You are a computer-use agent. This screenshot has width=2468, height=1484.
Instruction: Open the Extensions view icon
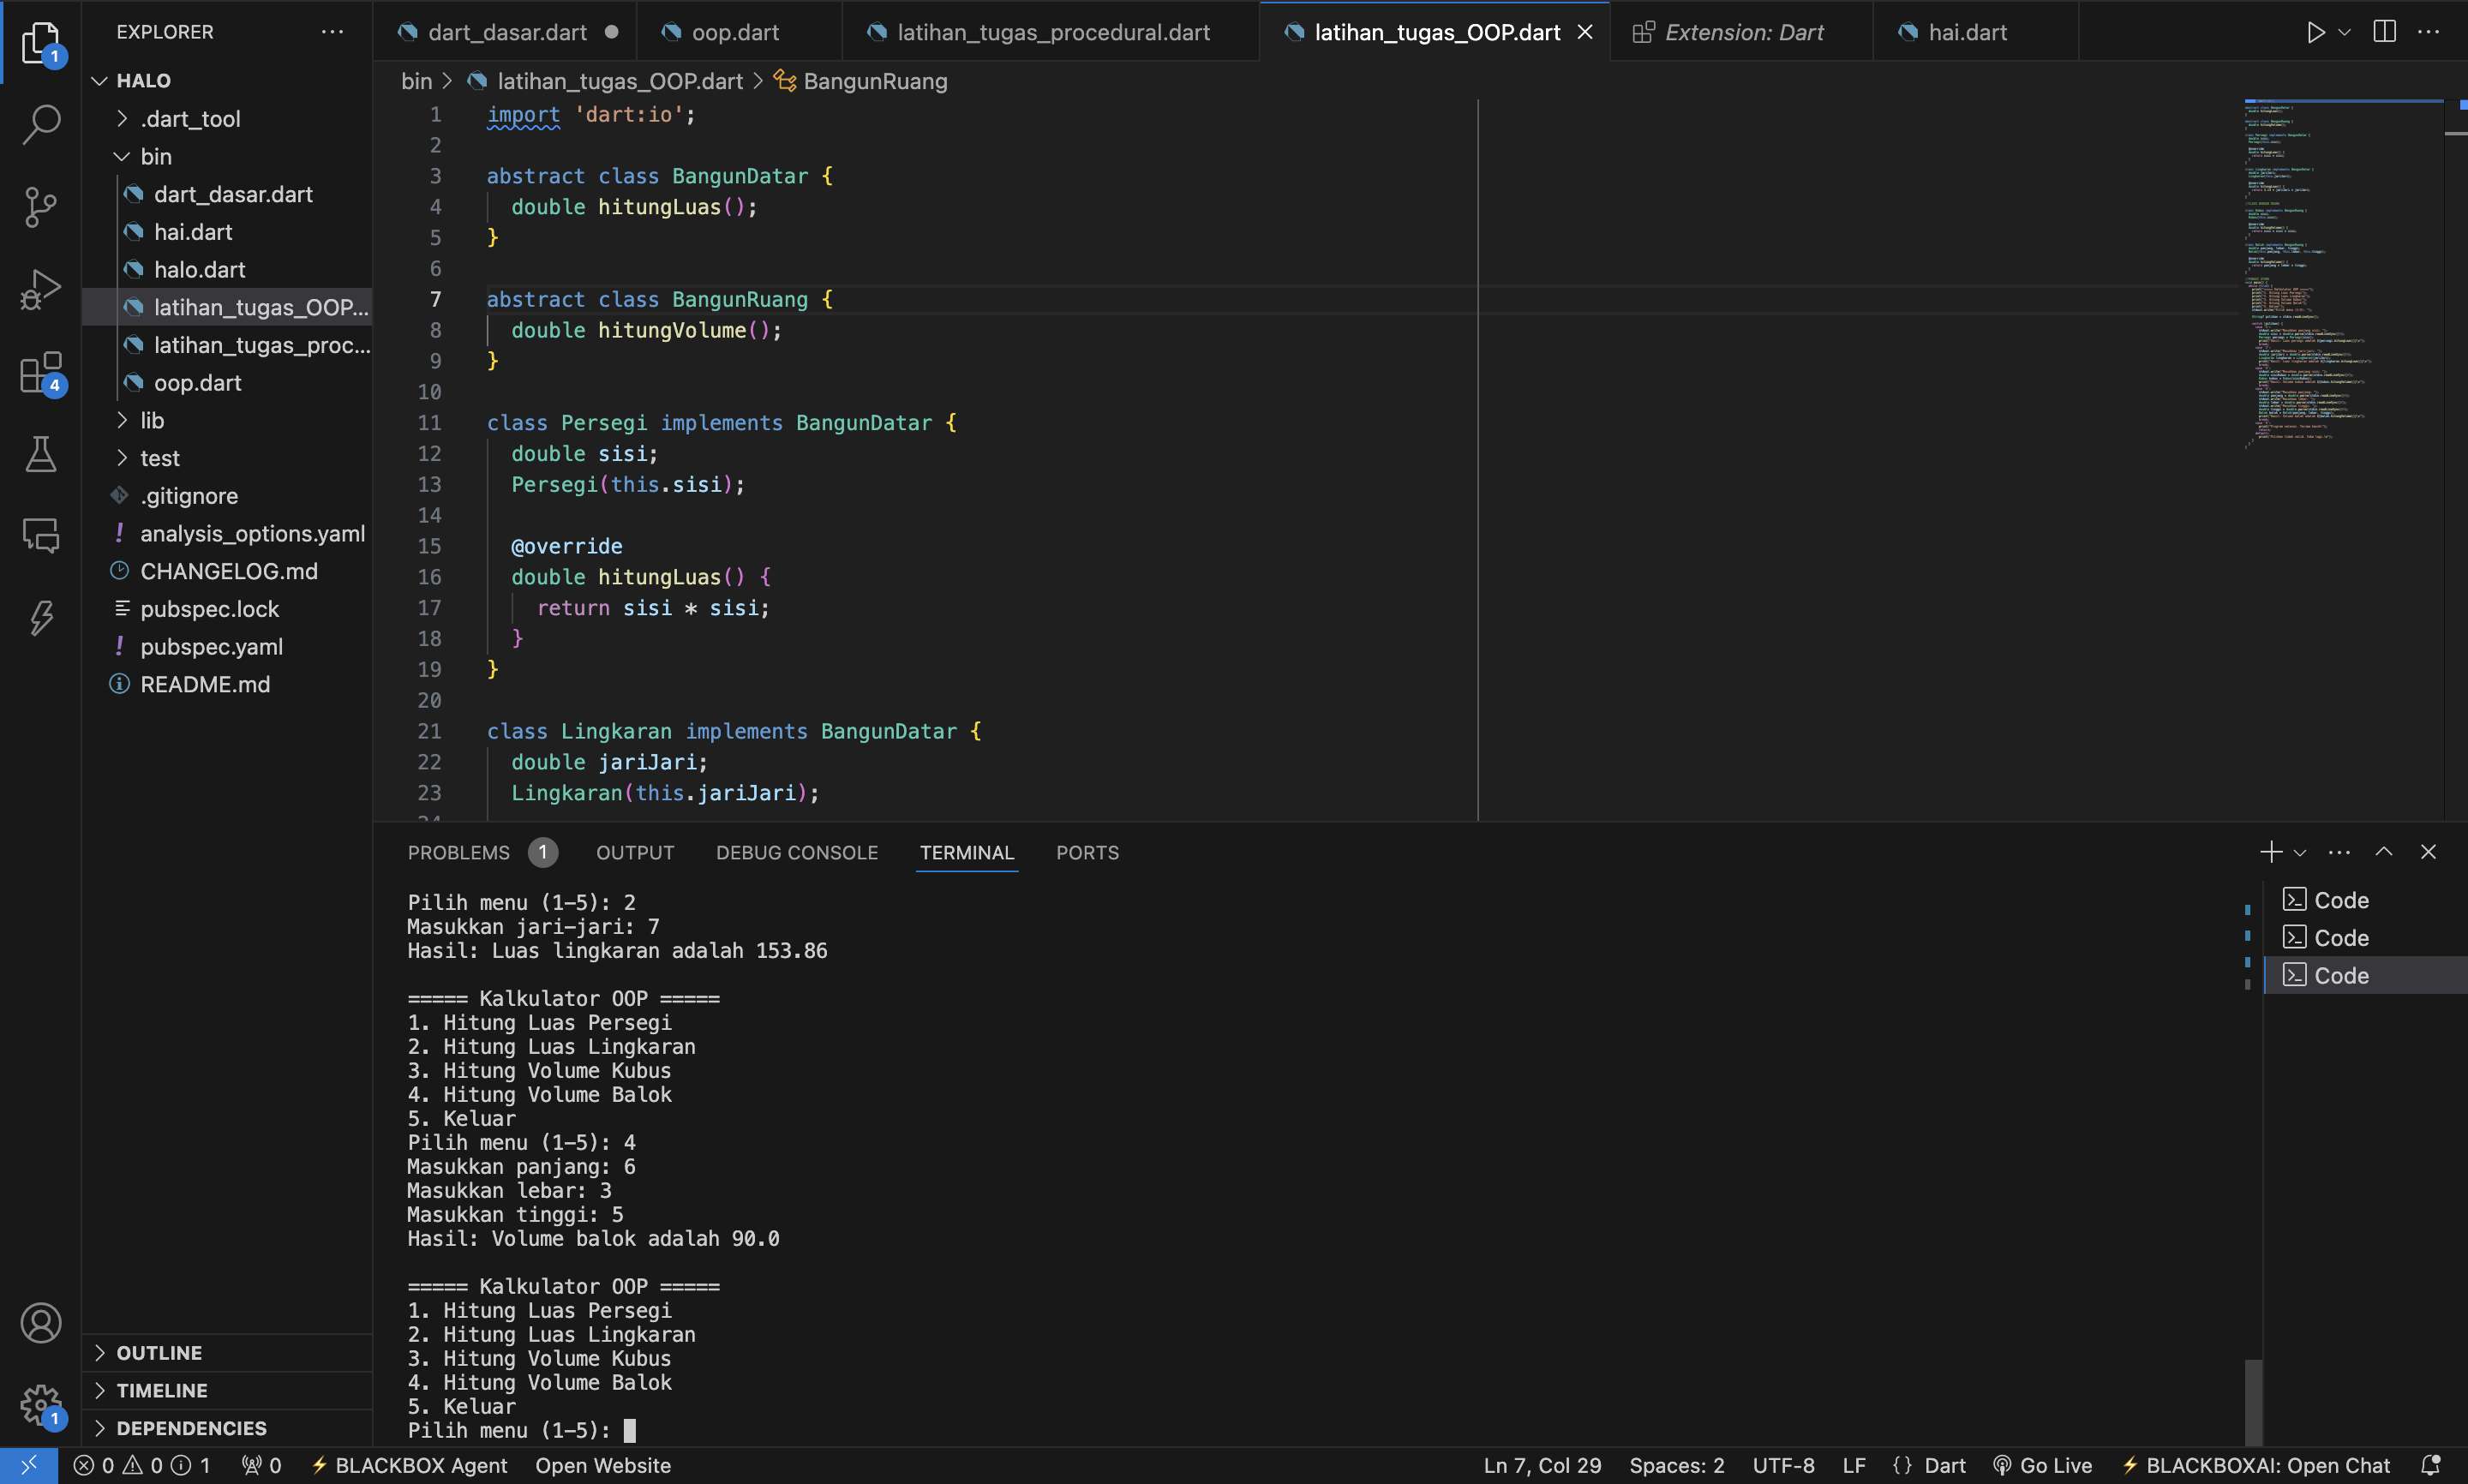tap(41, 373)
